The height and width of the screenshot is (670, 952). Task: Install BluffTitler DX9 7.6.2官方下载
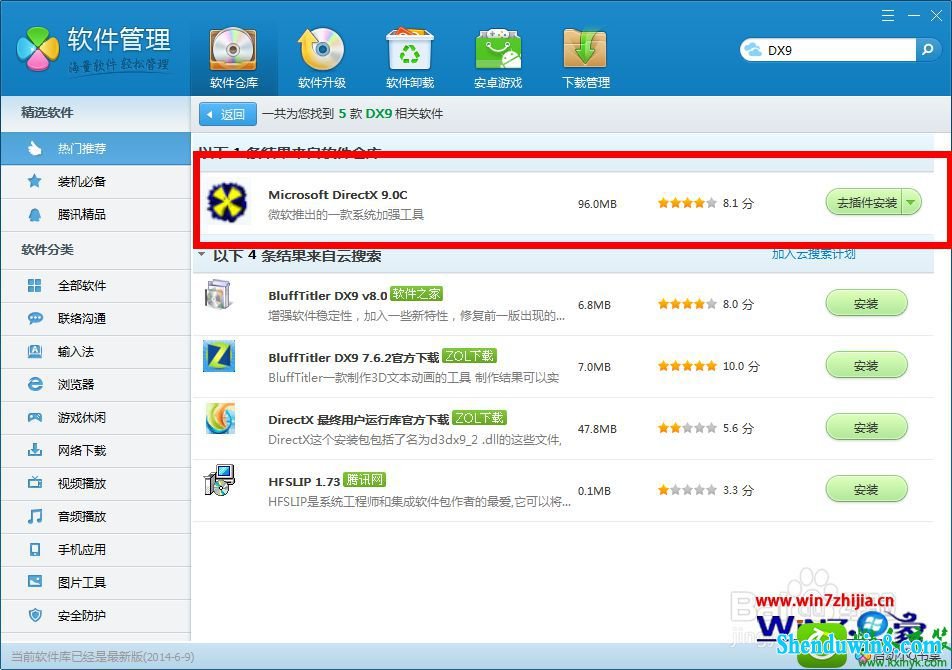tap(866, 365)
